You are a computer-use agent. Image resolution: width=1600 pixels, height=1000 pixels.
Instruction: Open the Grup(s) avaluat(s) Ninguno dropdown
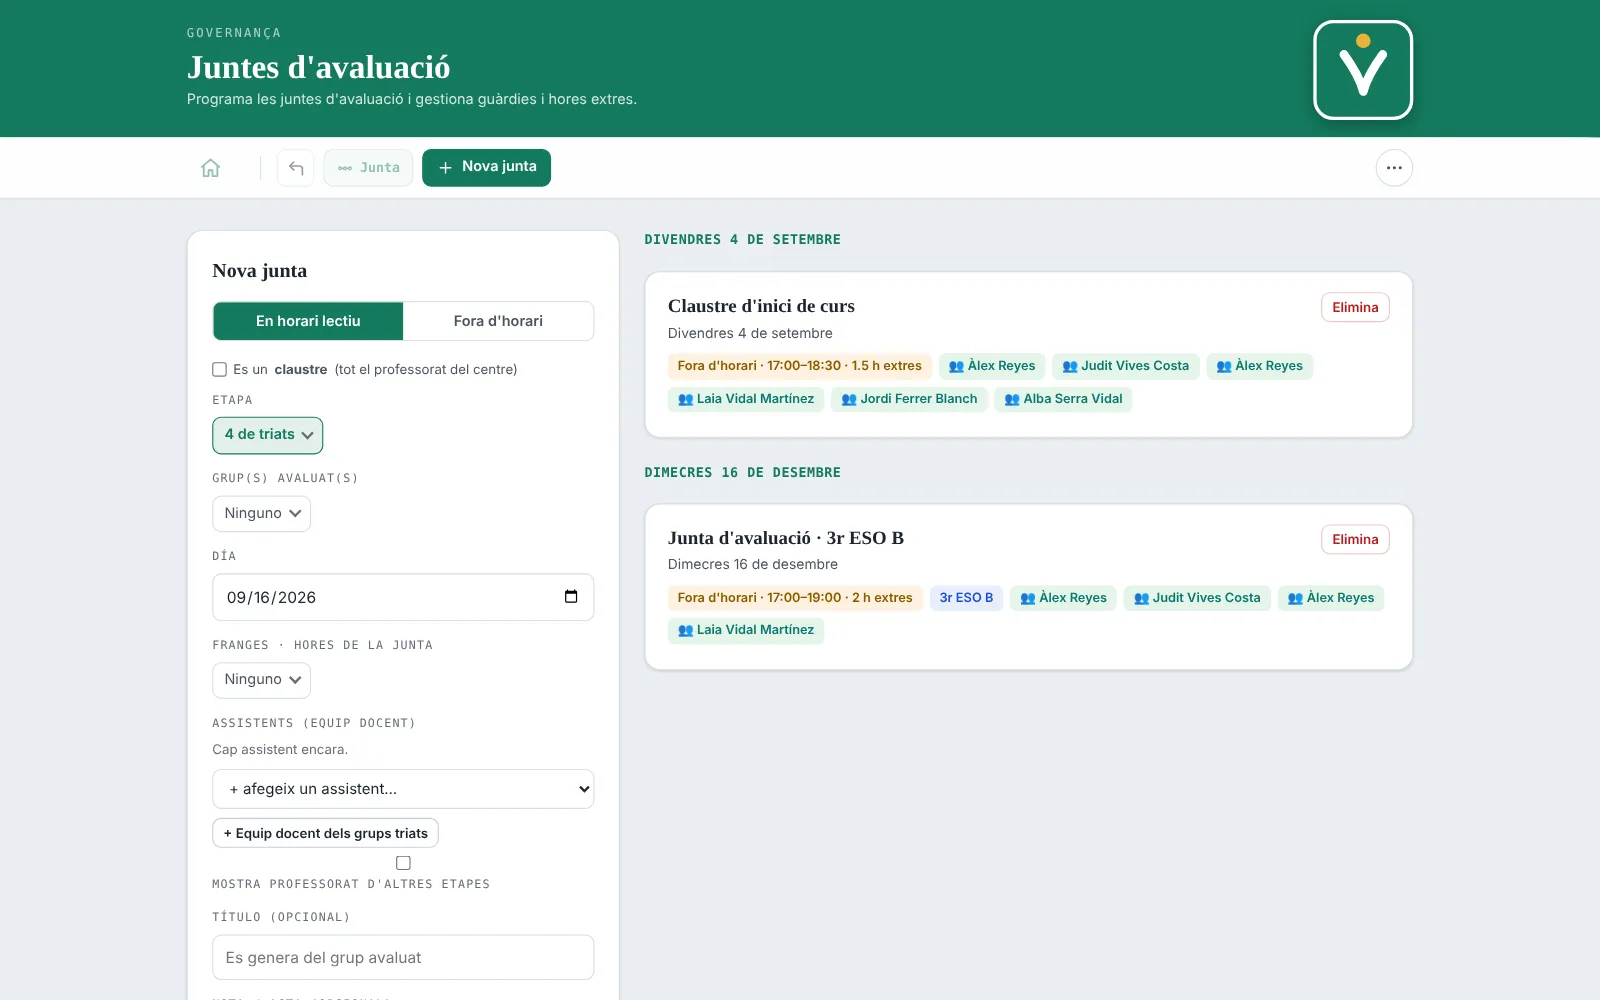261,514
